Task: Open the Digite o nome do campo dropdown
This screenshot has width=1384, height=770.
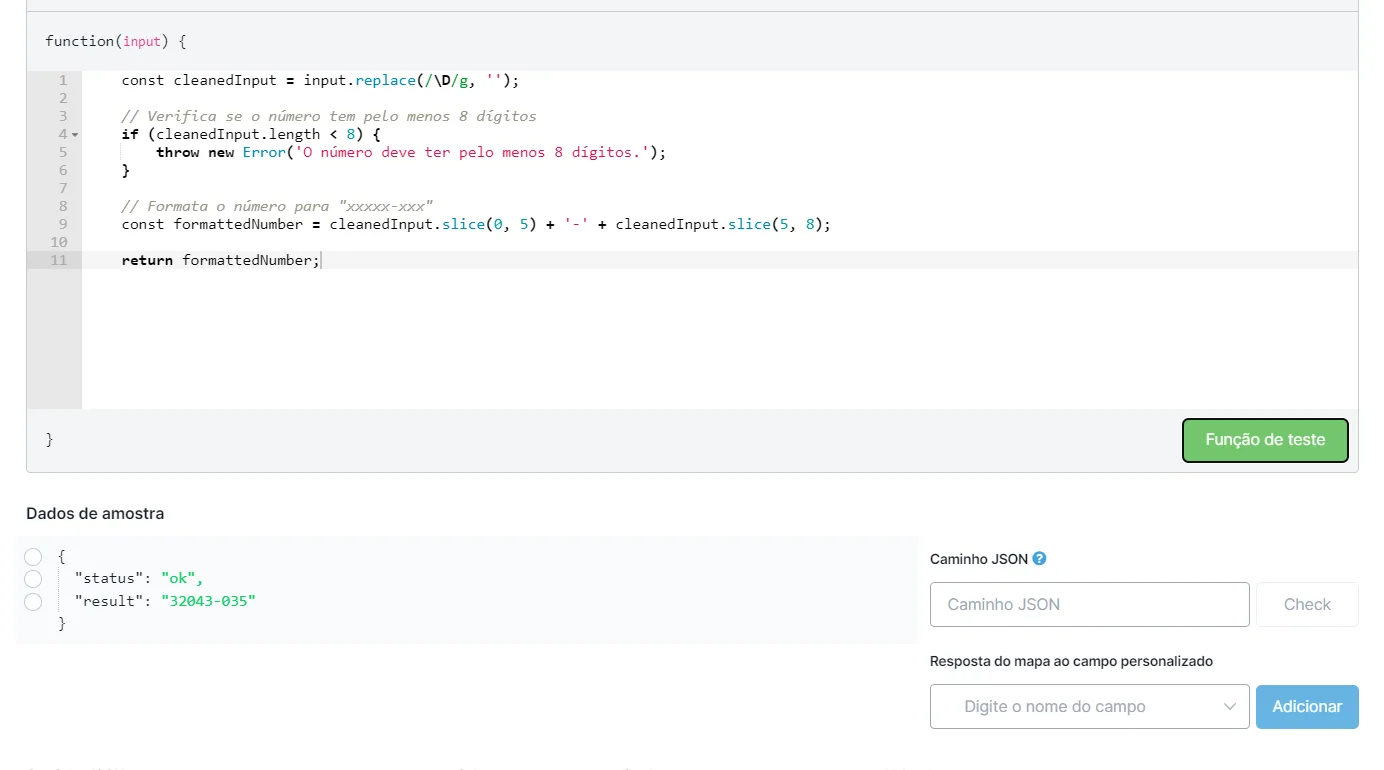Action: click(x=1089, y=706)
